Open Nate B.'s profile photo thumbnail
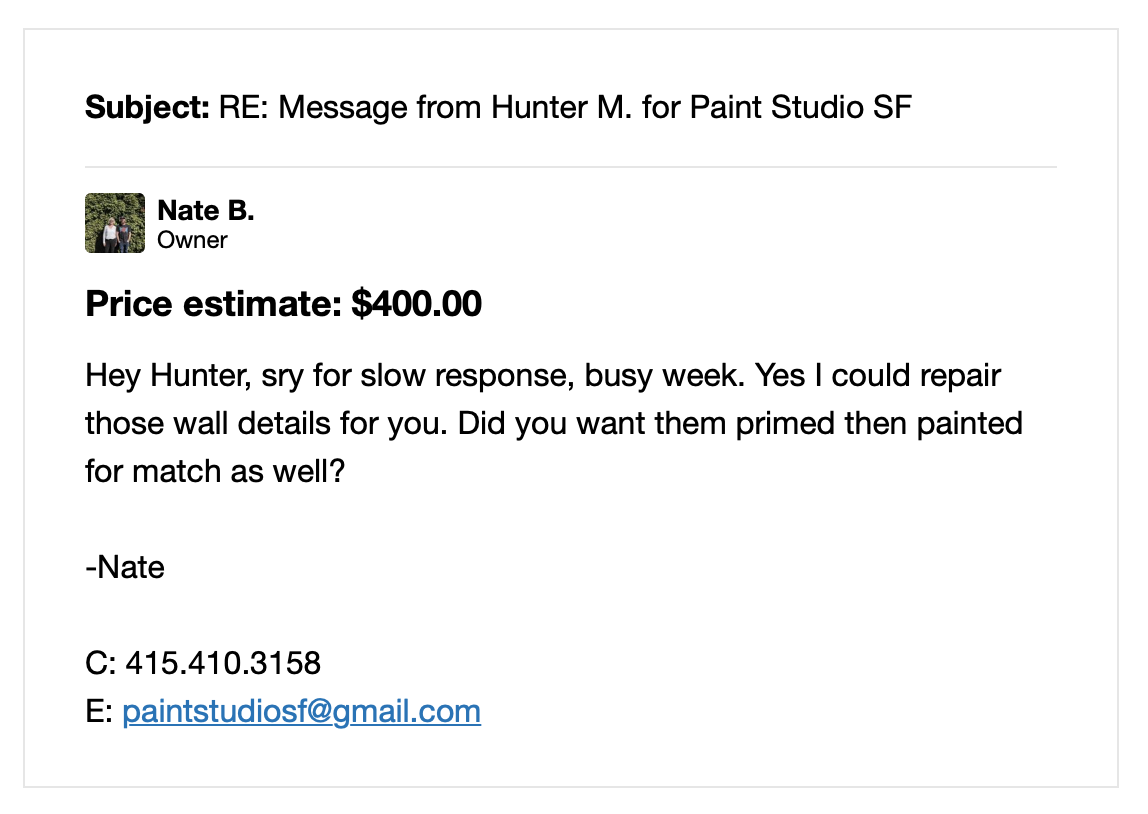1148x814 pixels. pyautogui.click(x=115, y=223)
